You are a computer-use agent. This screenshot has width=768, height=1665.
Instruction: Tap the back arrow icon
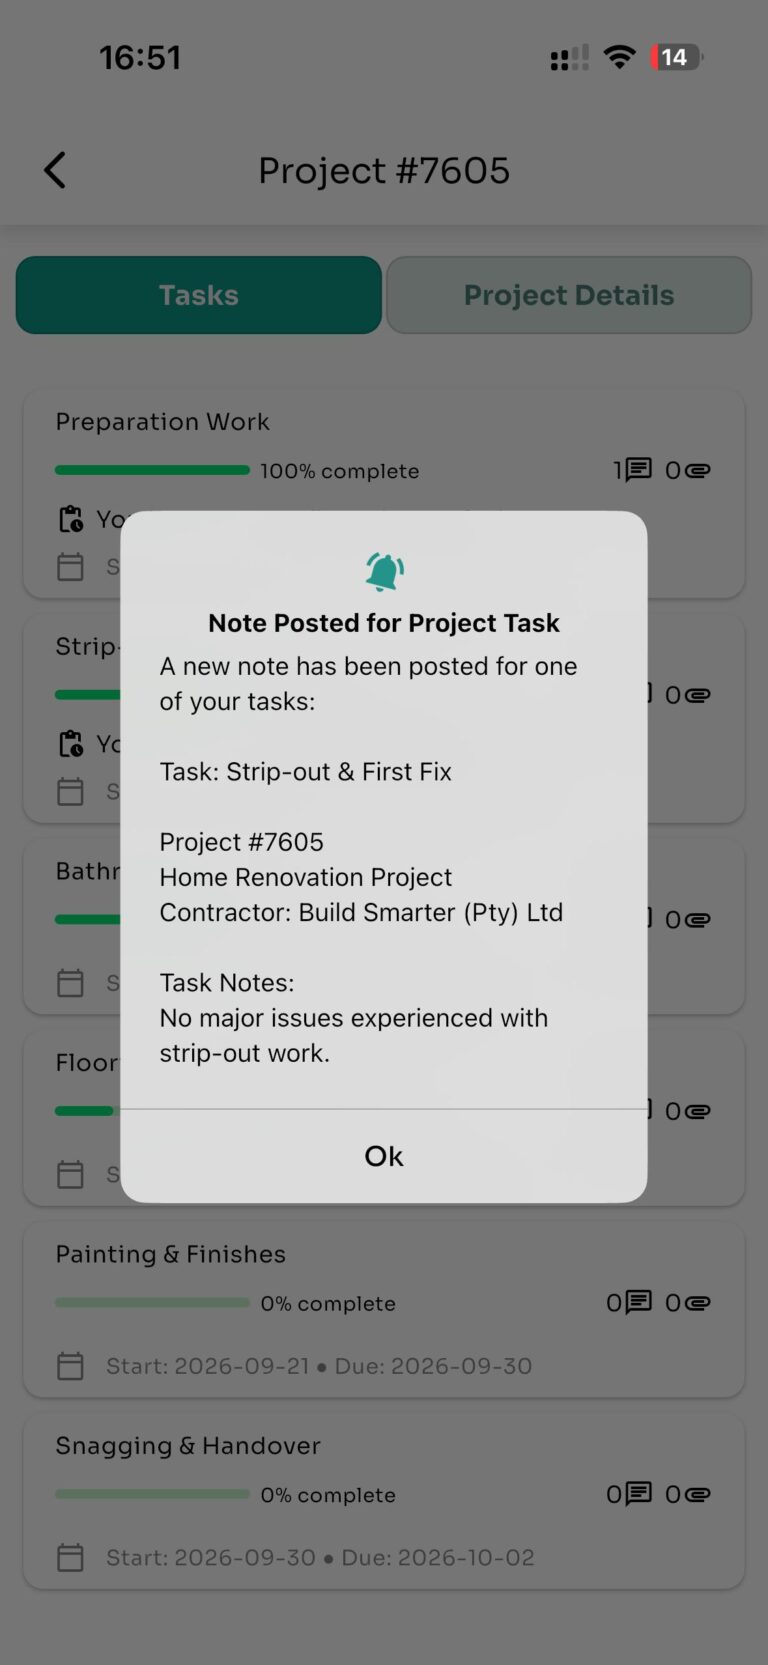click(55, 170)
